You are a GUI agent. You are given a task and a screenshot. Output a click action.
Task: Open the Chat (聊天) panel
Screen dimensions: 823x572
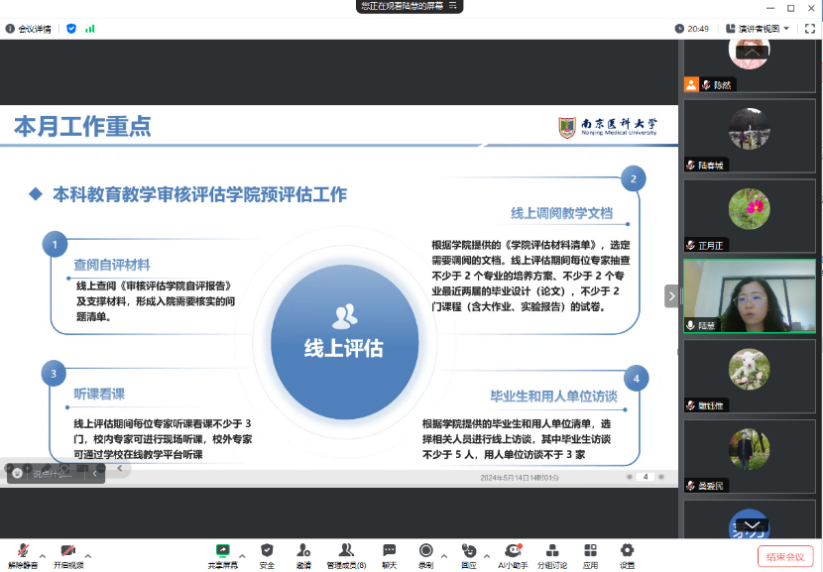tap(389, 551)
